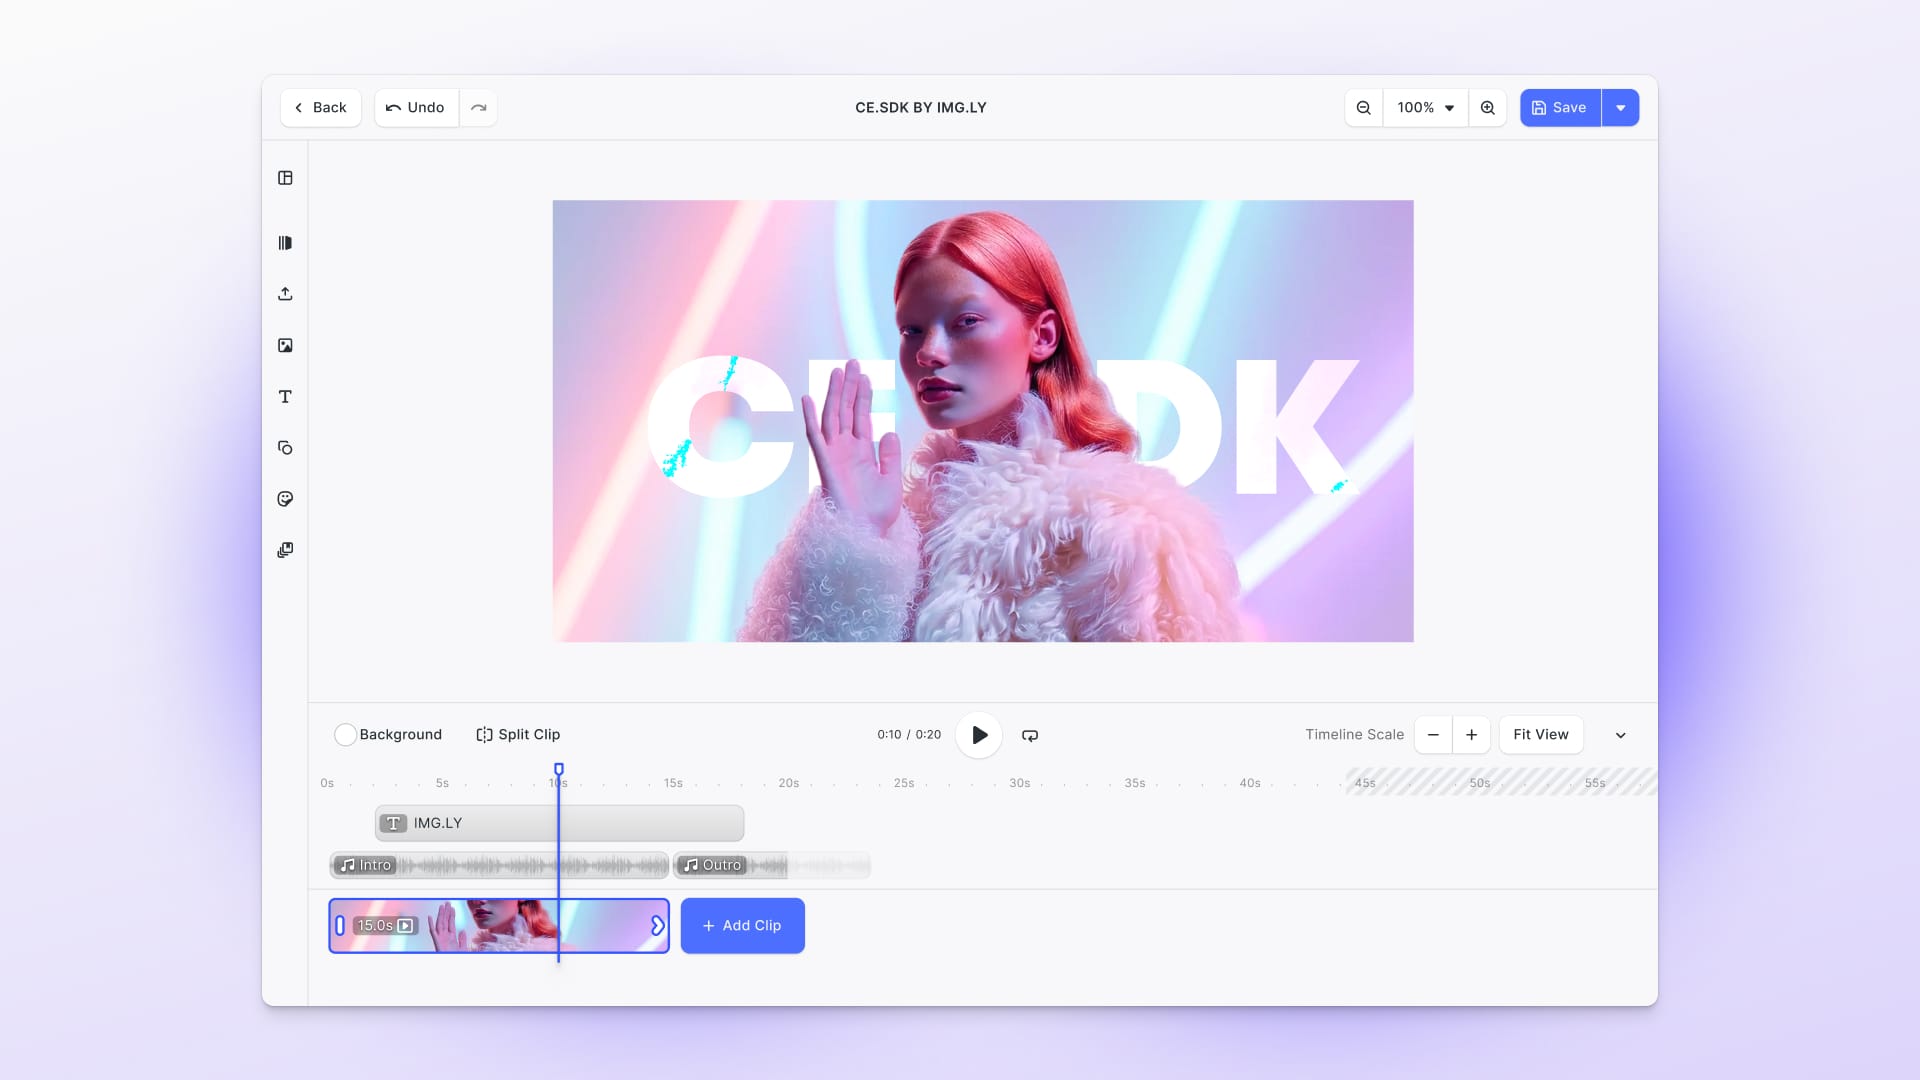1920x1080 pixels.
Task: Select the Text tool icon
Action: pos(285,397)
